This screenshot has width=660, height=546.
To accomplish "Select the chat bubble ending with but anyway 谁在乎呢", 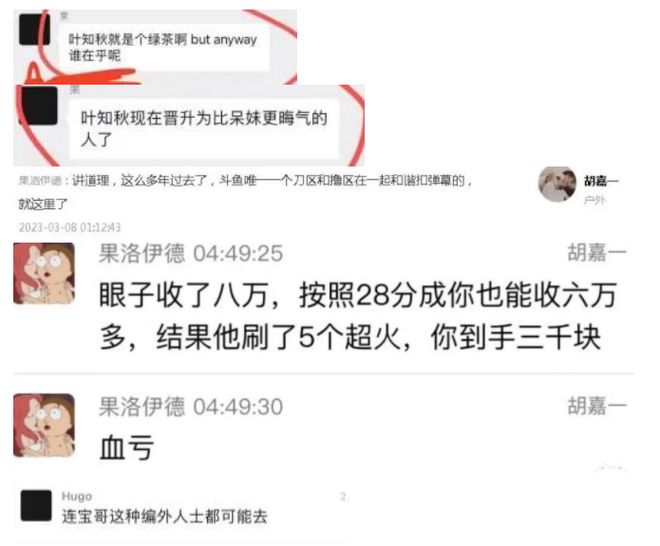I will click(164, 47).
